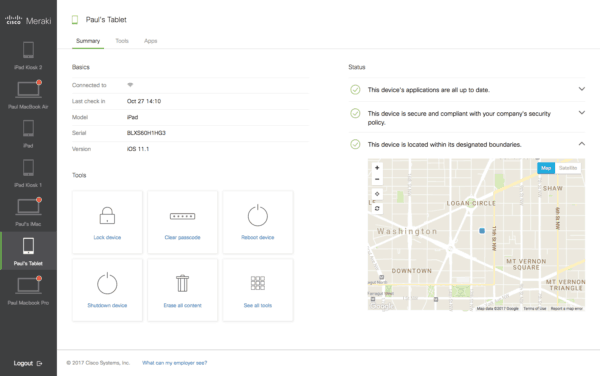The image size is (600, 376).
Task: Click the iOS 11.1 version value
Action: 138,149
